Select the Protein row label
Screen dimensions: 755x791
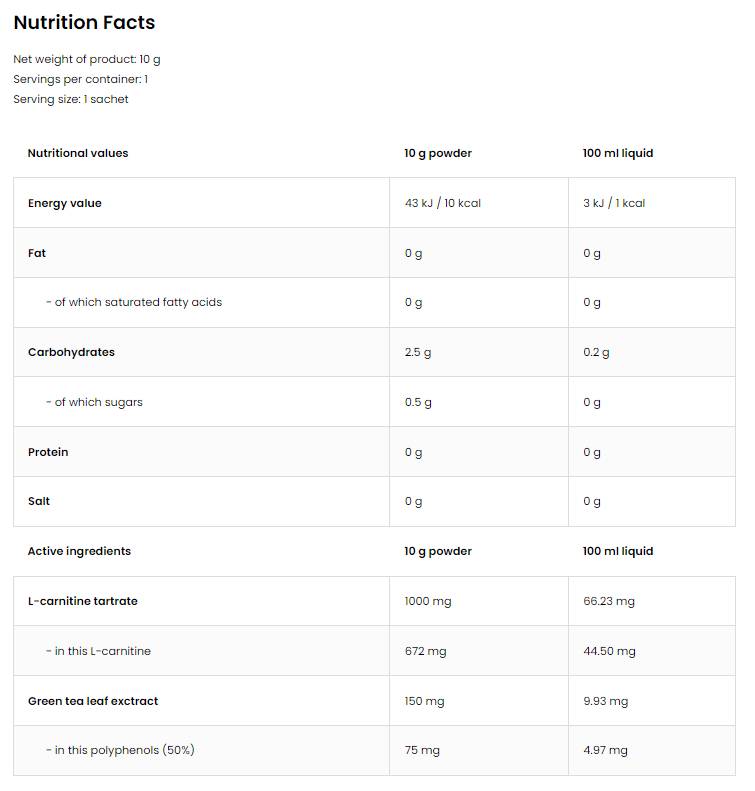(x=48, y=452)
